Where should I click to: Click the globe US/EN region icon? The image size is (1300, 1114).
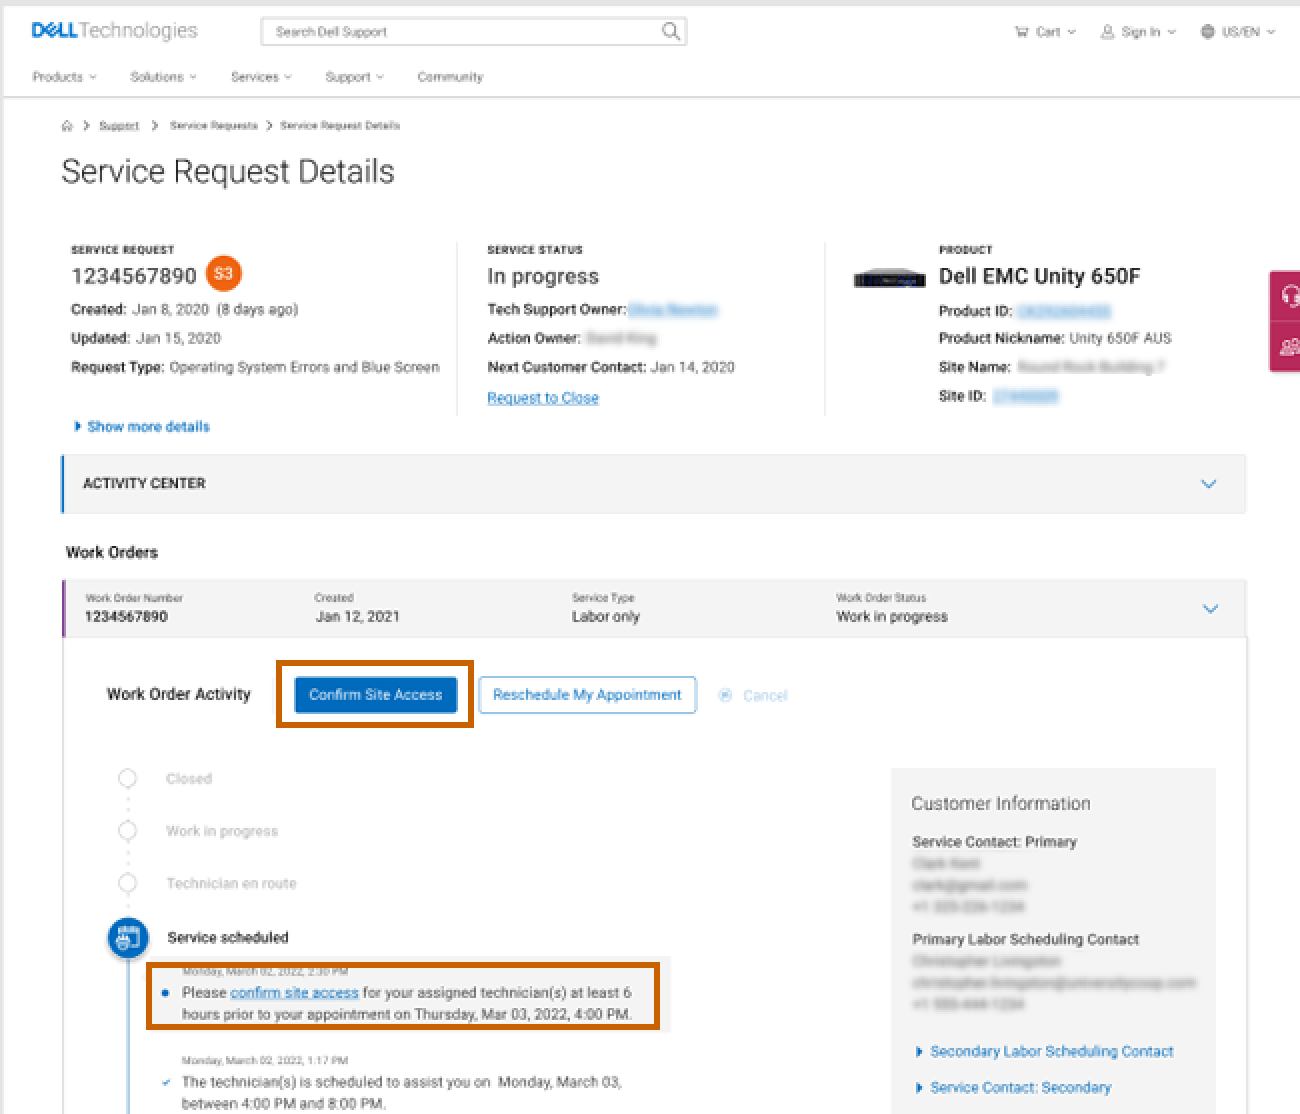(x=1207, y=32)
